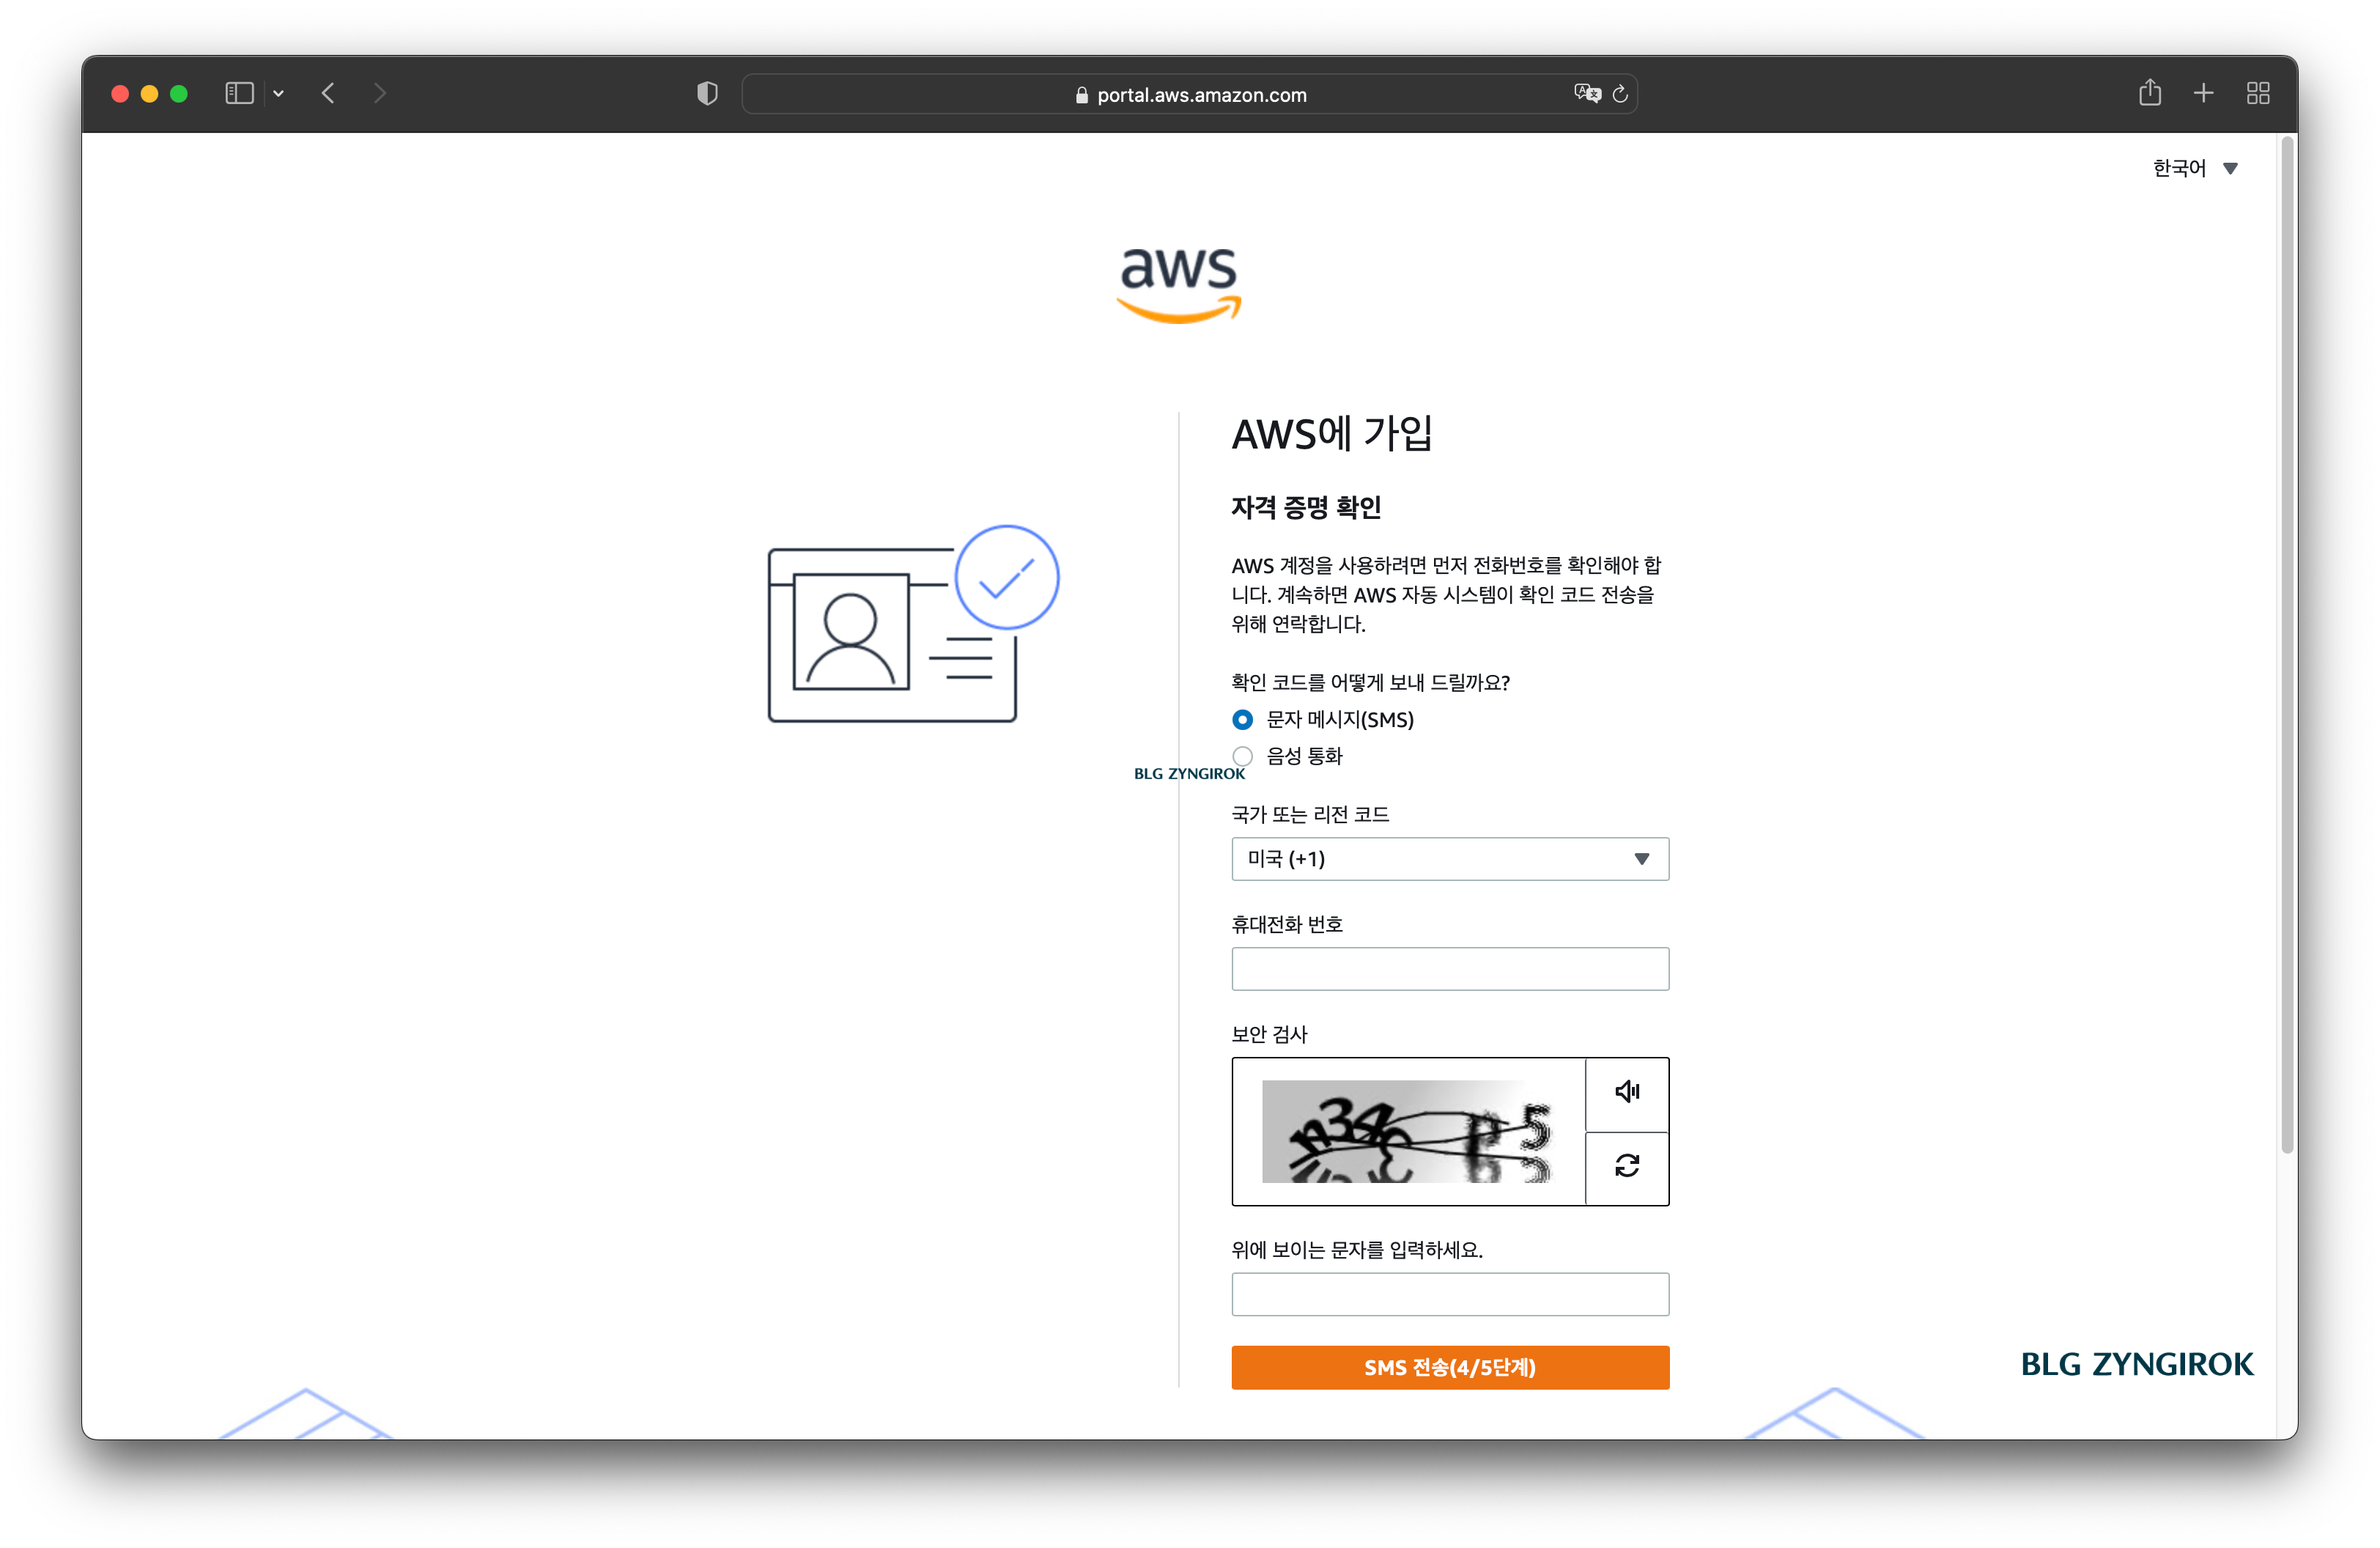
Task: Reload the current page
Action: tap(1621, 94)
